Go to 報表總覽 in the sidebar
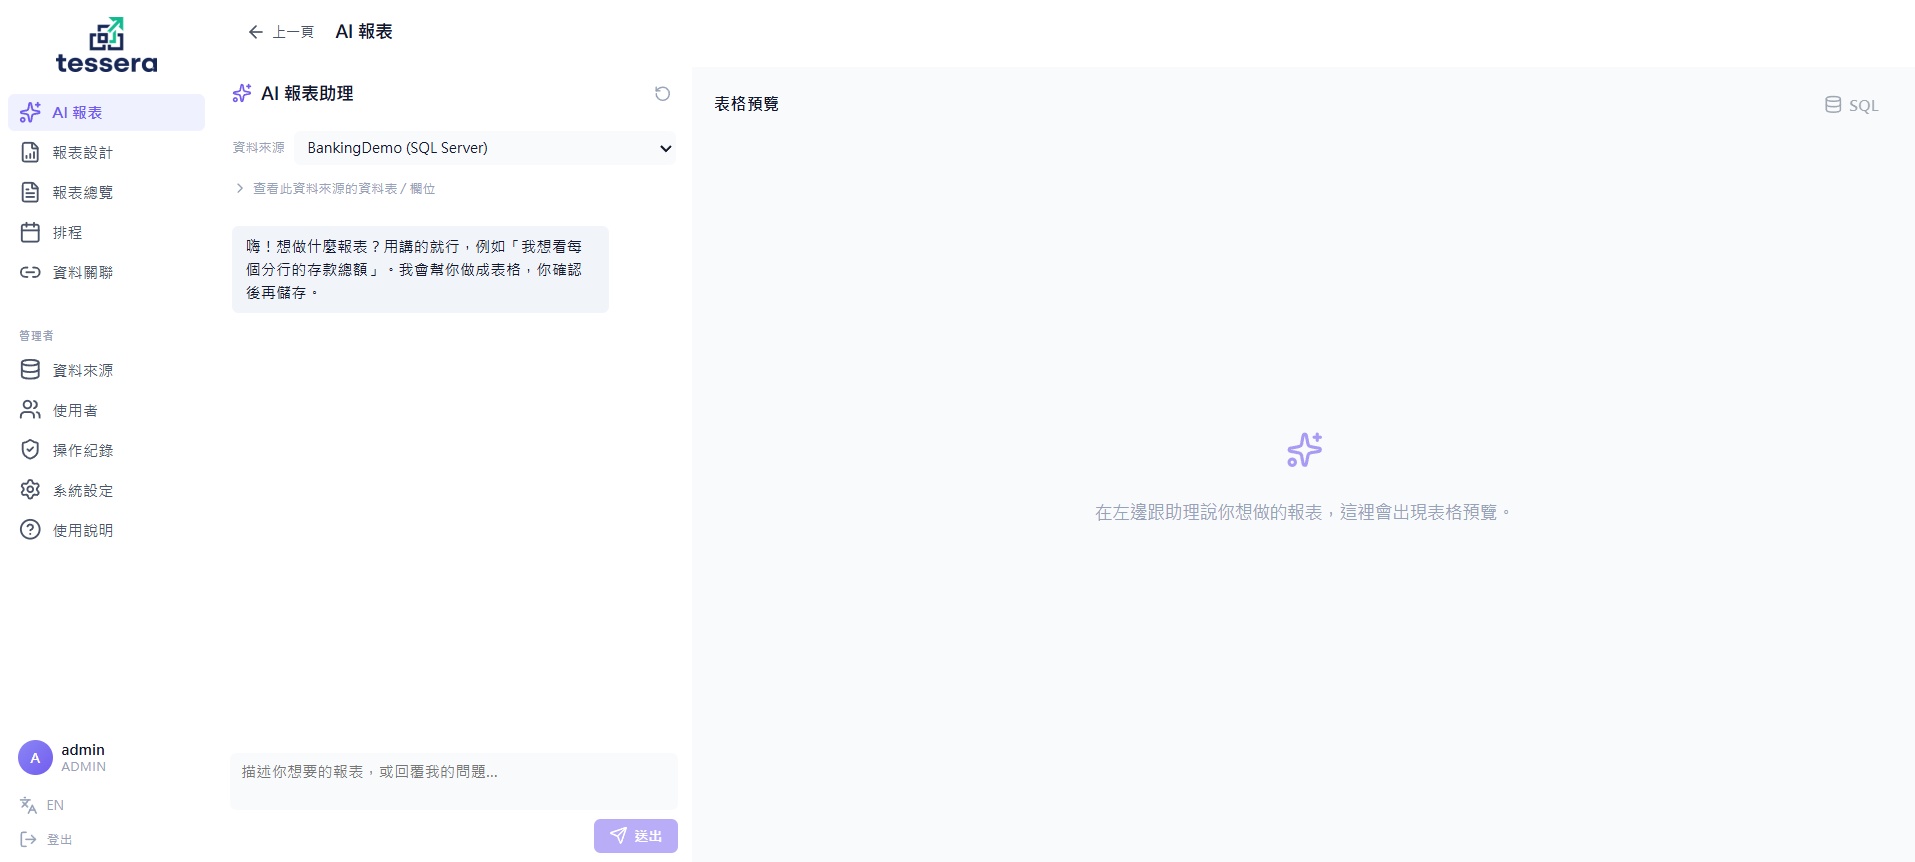This screenshot has height=862, width=1915. point(106,192)
